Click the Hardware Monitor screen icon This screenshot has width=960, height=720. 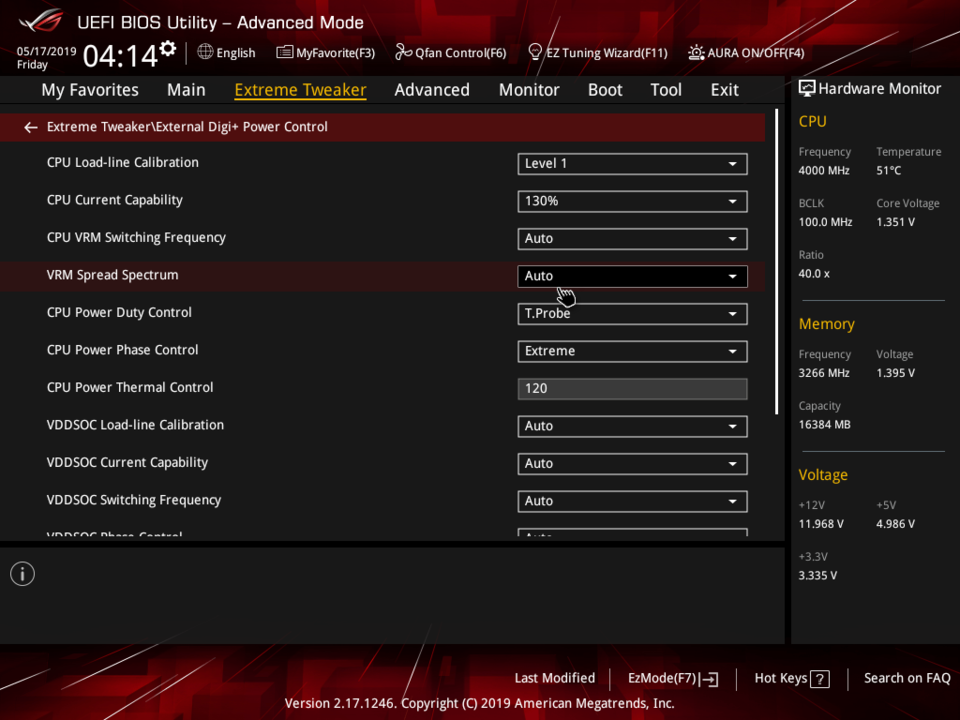pos(807,89)
